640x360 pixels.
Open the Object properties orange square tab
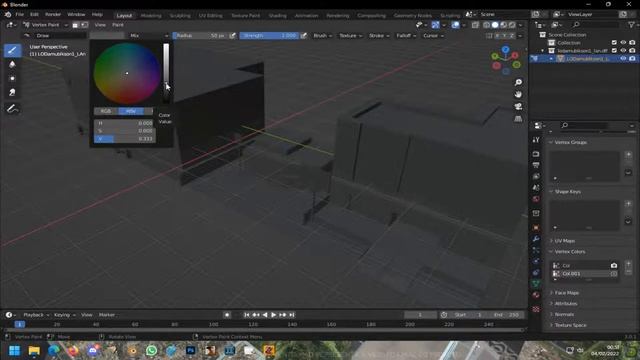click(536, 228)
